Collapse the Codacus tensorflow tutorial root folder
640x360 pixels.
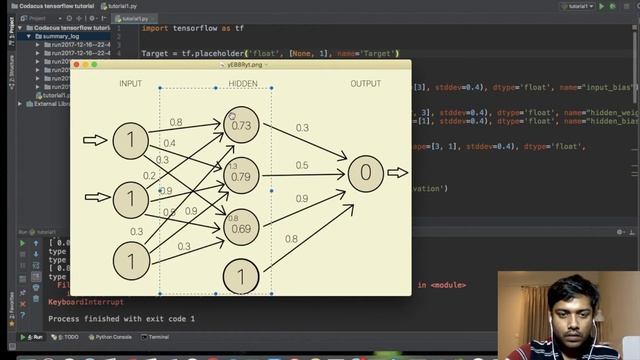(x=20, y=28)
